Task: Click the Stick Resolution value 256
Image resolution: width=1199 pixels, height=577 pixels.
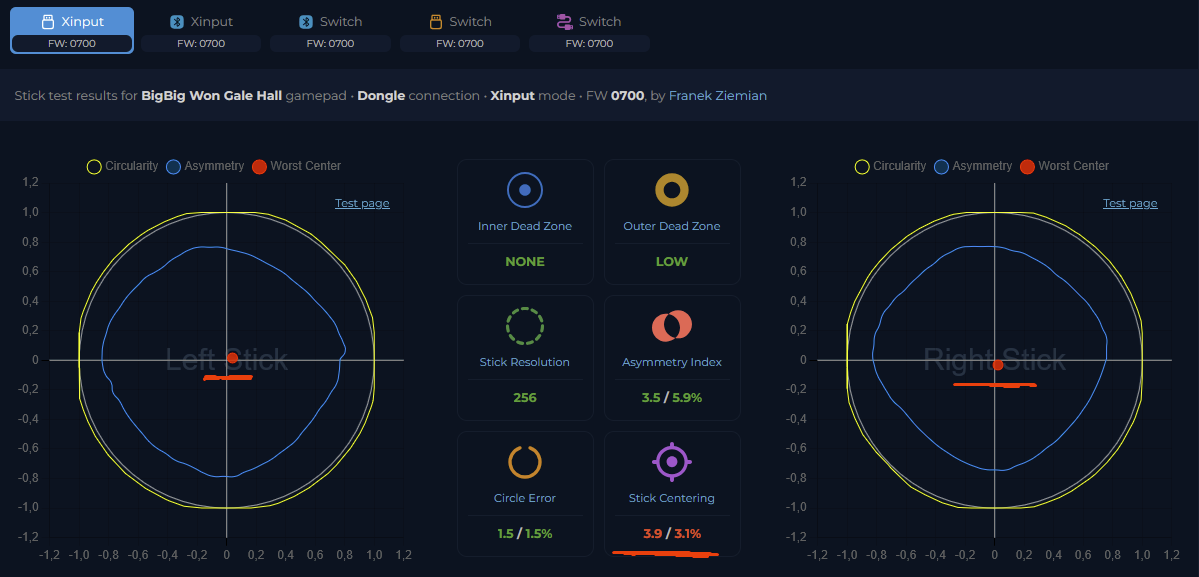Action: click(x=525, y=397)
